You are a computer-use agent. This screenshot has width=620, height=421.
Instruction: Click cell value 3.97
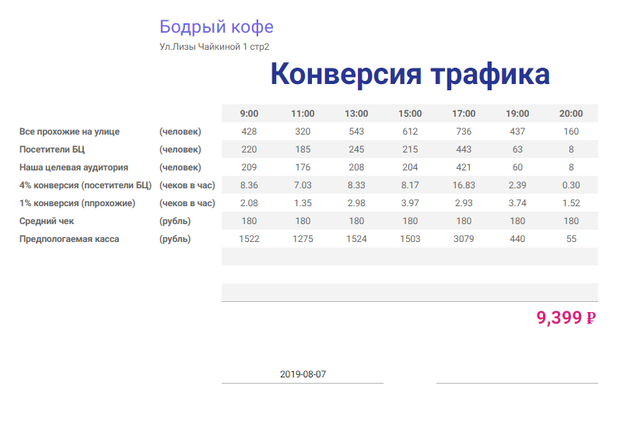pos(410,203)
